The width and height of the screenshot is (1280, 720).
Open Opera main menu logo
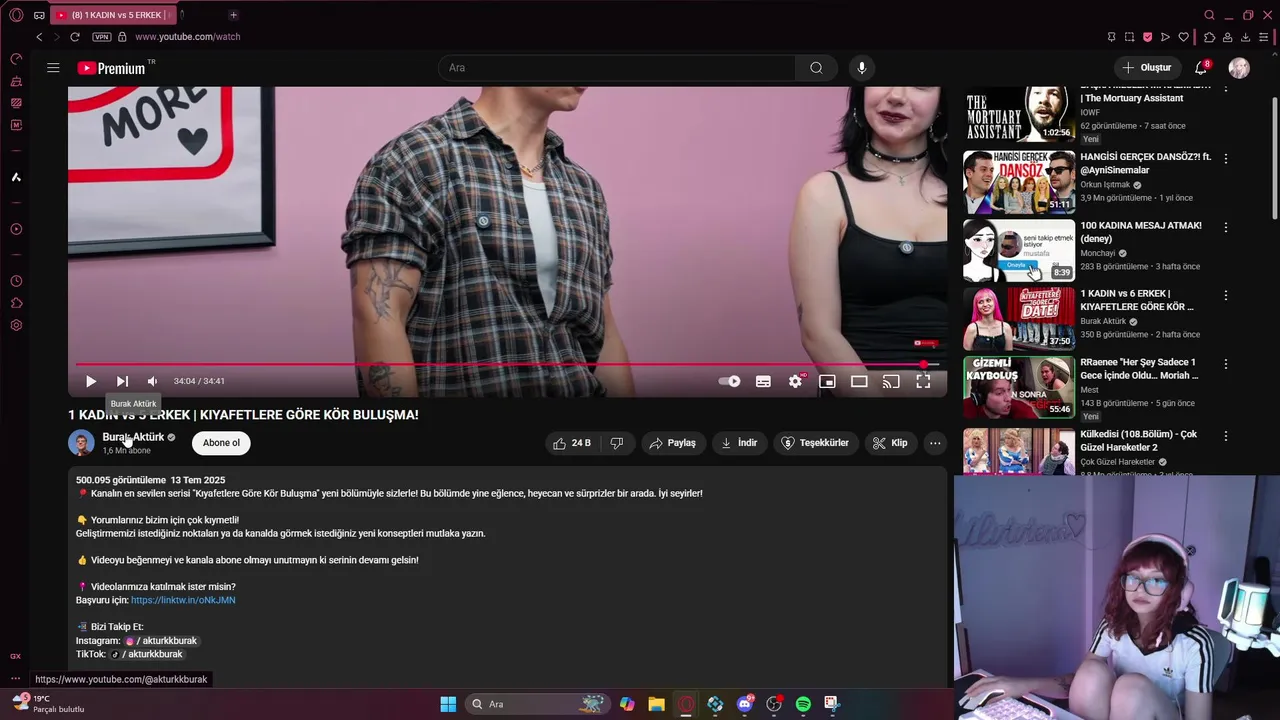click(x=16, y=15)
